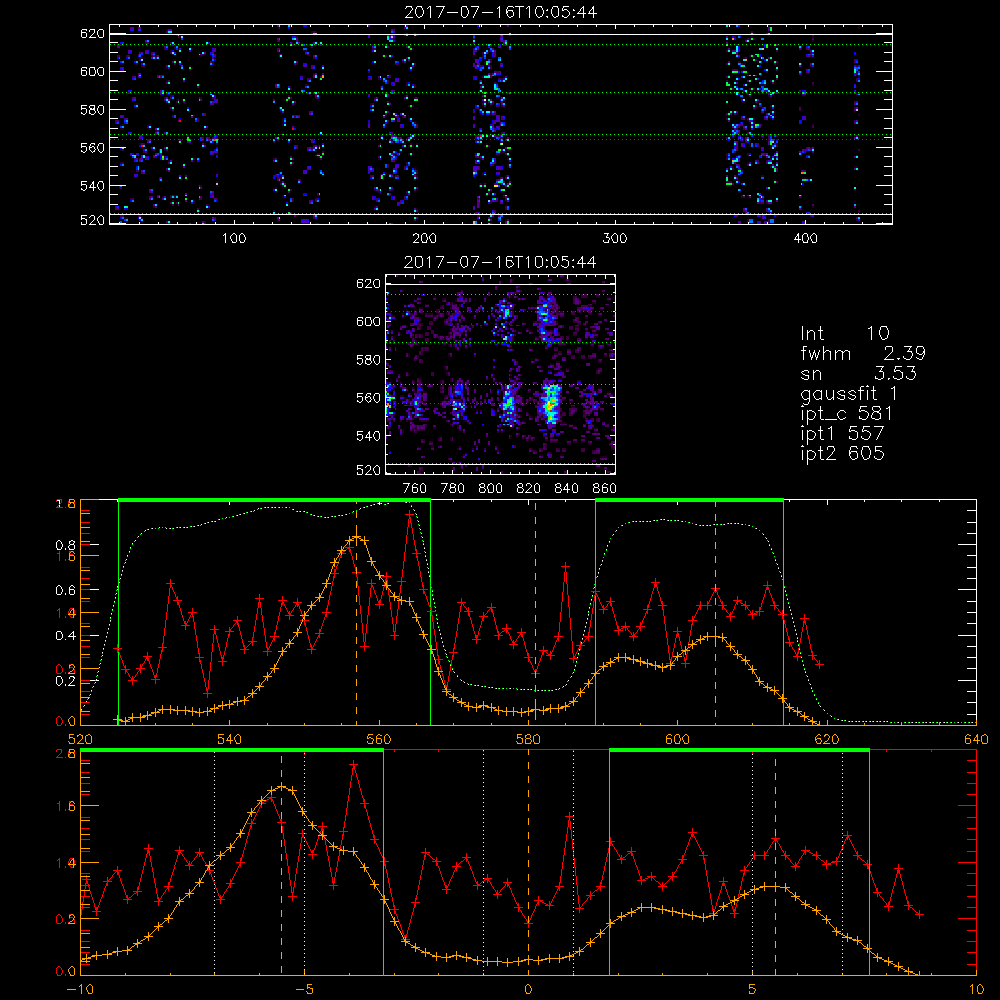Click the 'gaussfit 1' parameter line
This screenshot has width=1000, height=1000.
click(x=849, y=393)
